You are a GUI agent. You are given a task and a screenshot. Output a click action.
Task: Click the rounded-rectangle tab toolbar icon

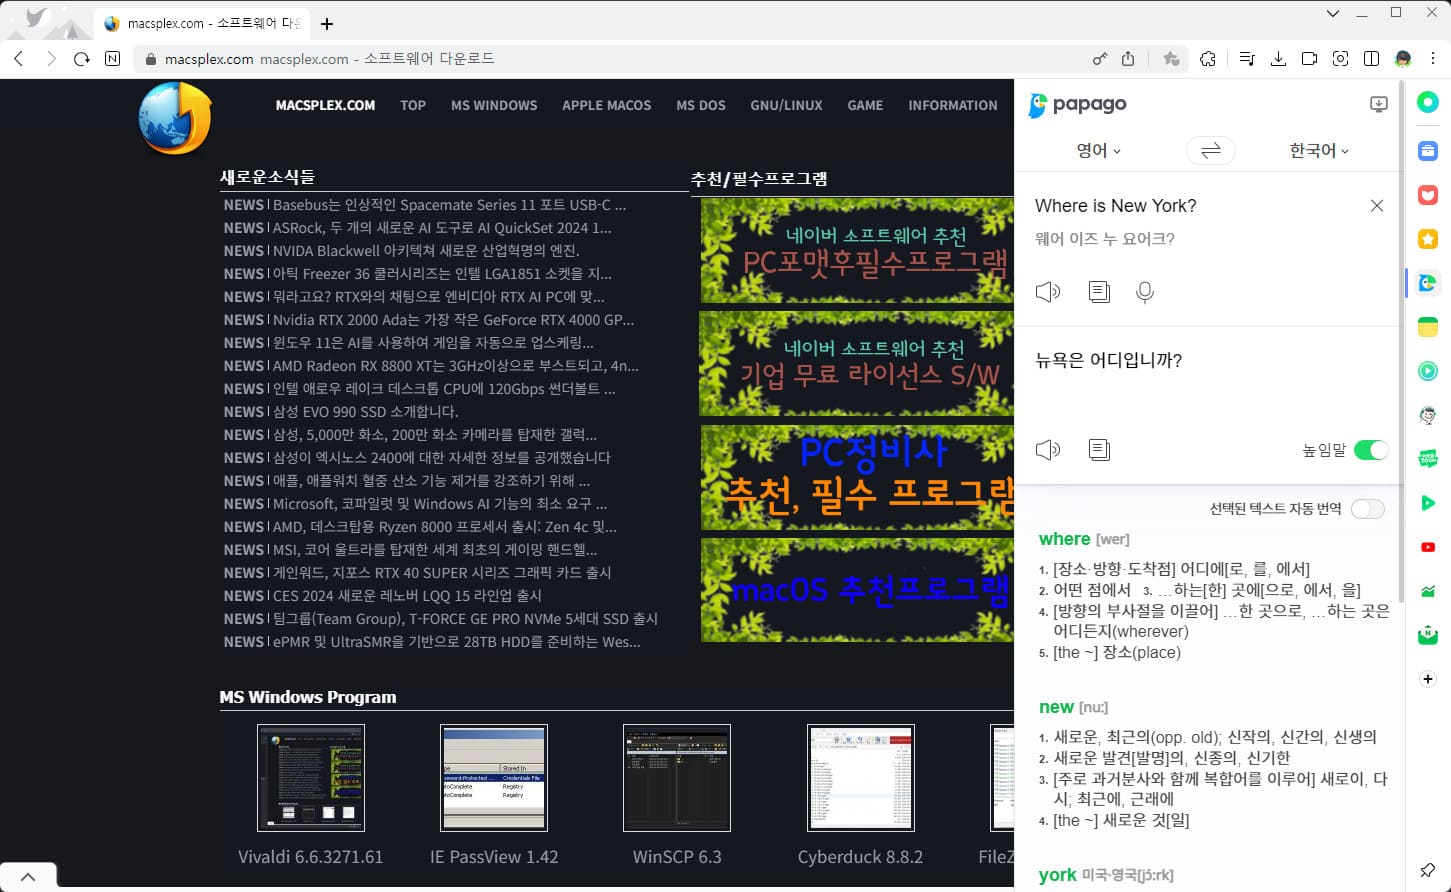[x=1309, y=59]
